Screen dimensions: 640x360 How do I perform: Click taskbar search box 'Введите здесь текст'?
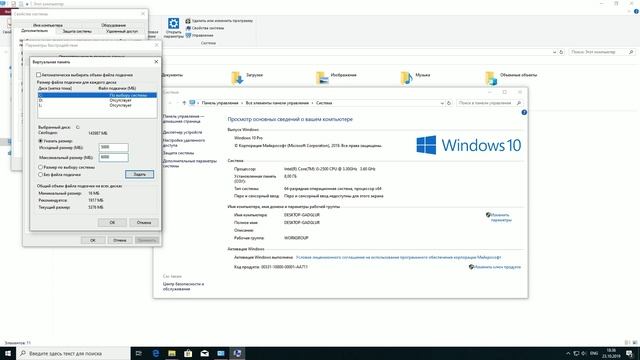[73, 353]
